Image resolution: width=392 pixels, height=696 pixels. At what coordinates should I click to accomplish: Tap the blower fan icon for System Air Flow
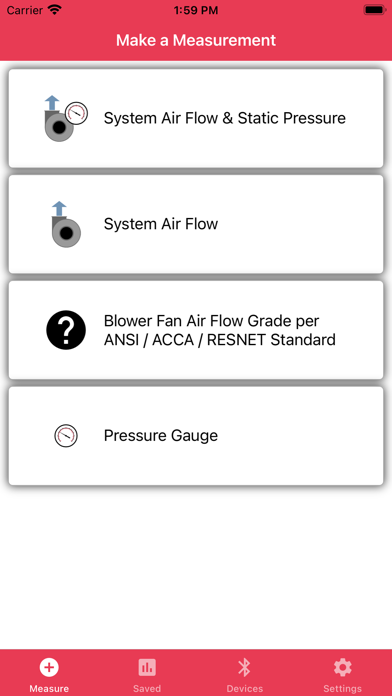pos(66,224)
